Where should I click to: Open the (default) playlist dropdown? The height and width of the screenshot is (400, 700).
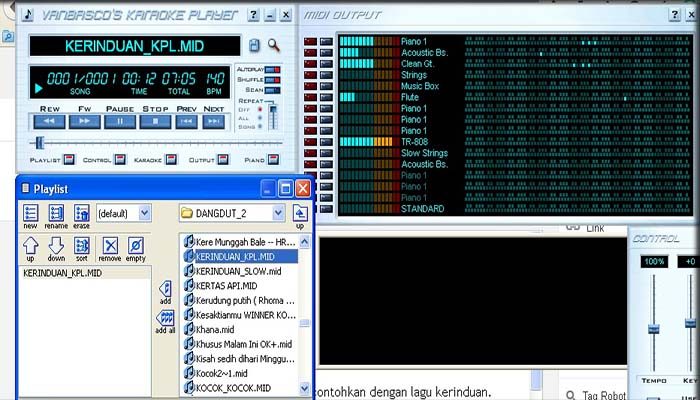145,213
